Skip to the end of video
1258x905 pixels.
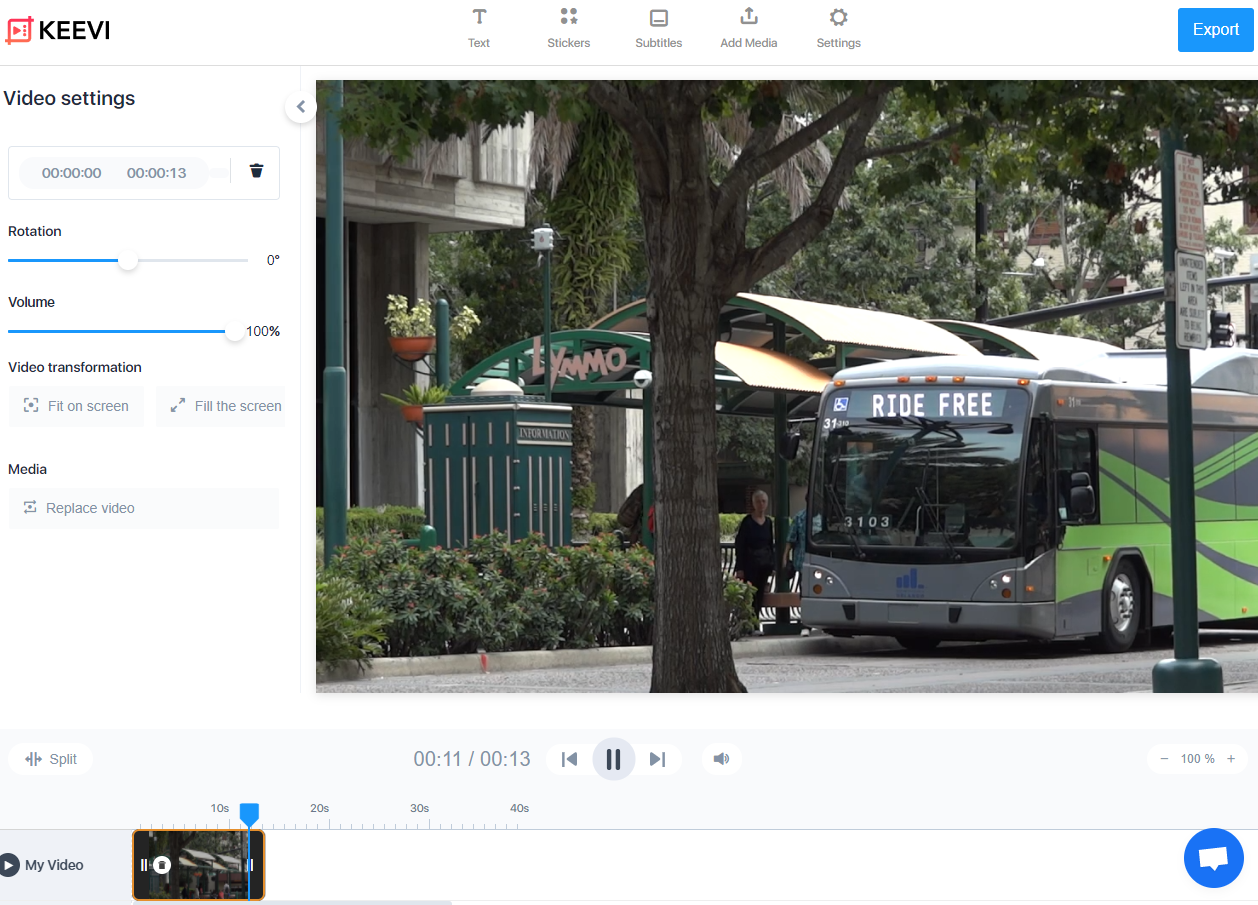coord(657,759)
